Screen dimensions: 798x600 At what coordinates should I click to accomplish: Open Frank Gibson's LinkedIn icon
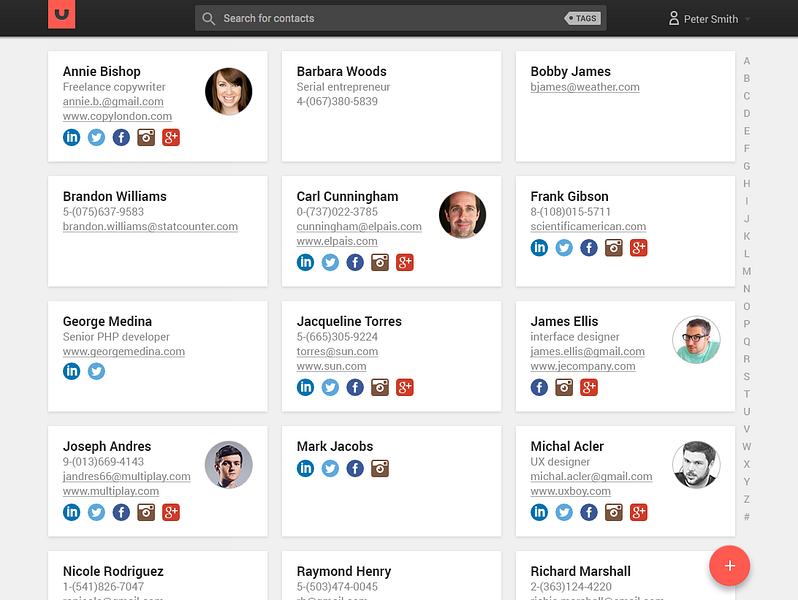click(539, 248)
